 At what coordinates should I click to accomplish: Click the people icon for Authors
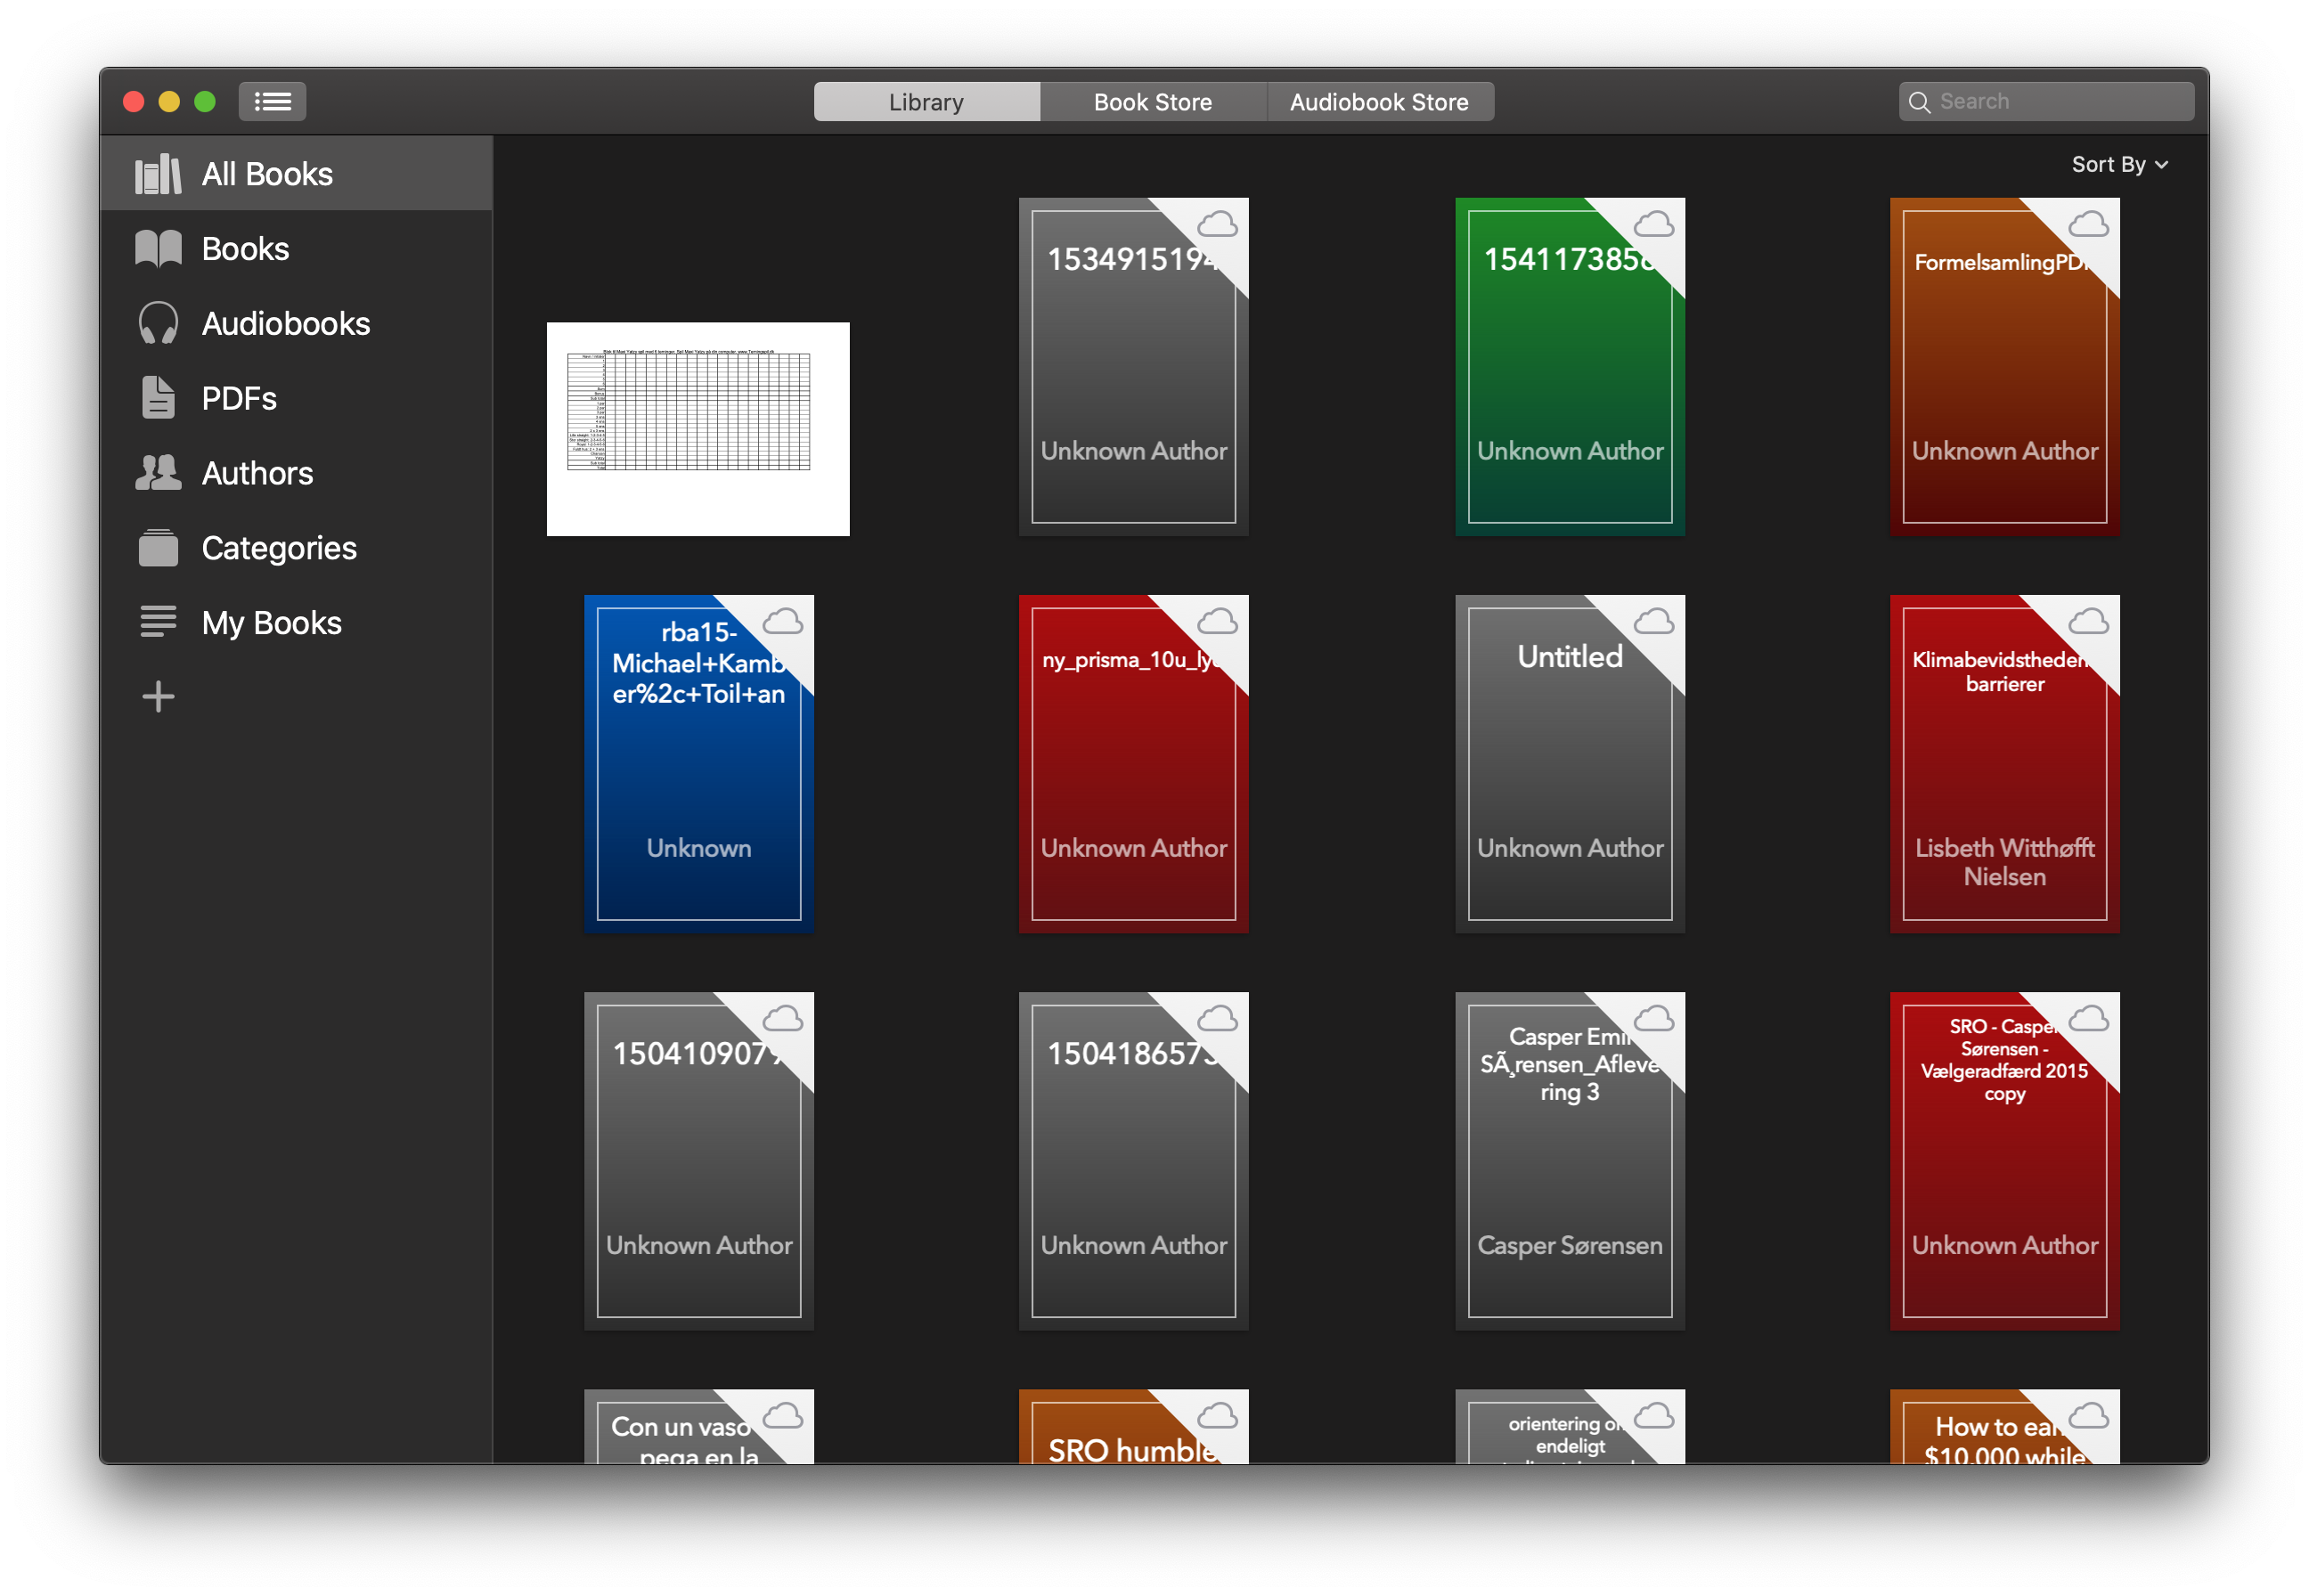158,473
